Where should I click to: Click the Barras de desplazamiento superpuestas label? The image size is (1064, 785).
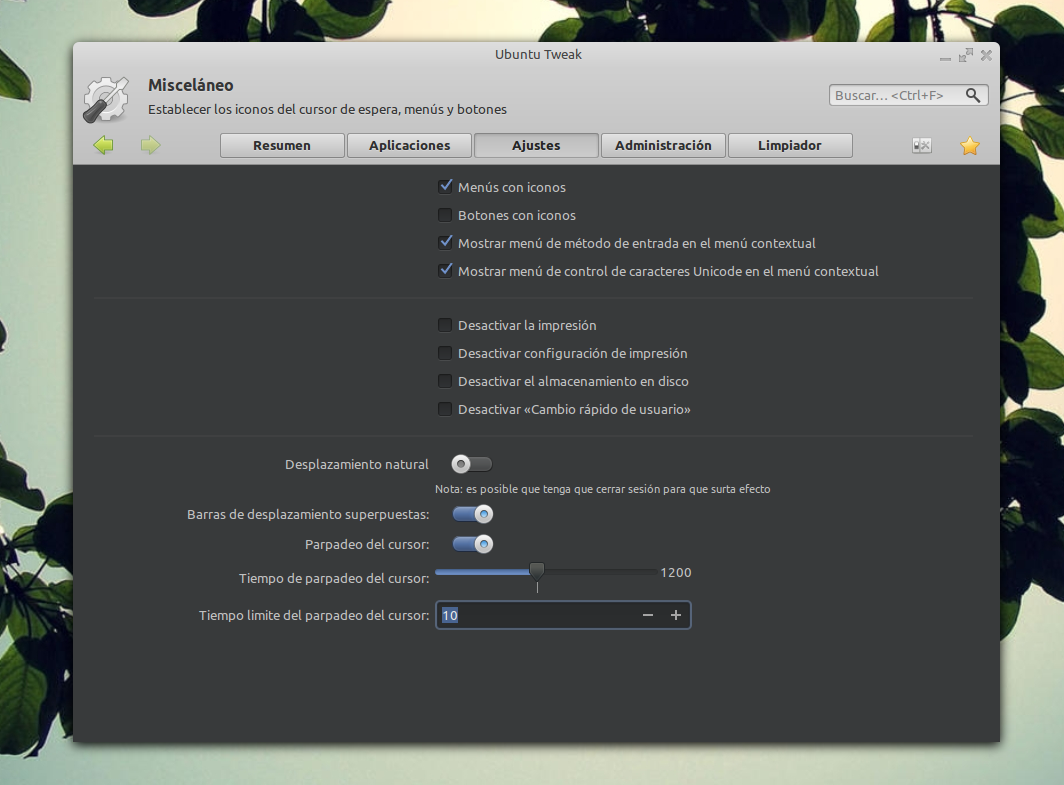(x=308, y=514)
